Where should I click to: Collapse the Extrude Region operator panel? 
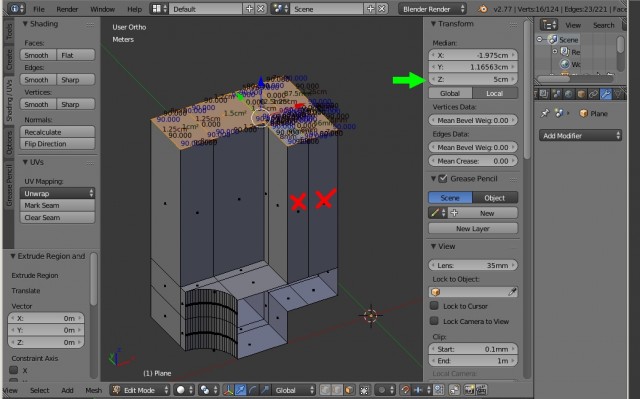(x=13, y=256)
